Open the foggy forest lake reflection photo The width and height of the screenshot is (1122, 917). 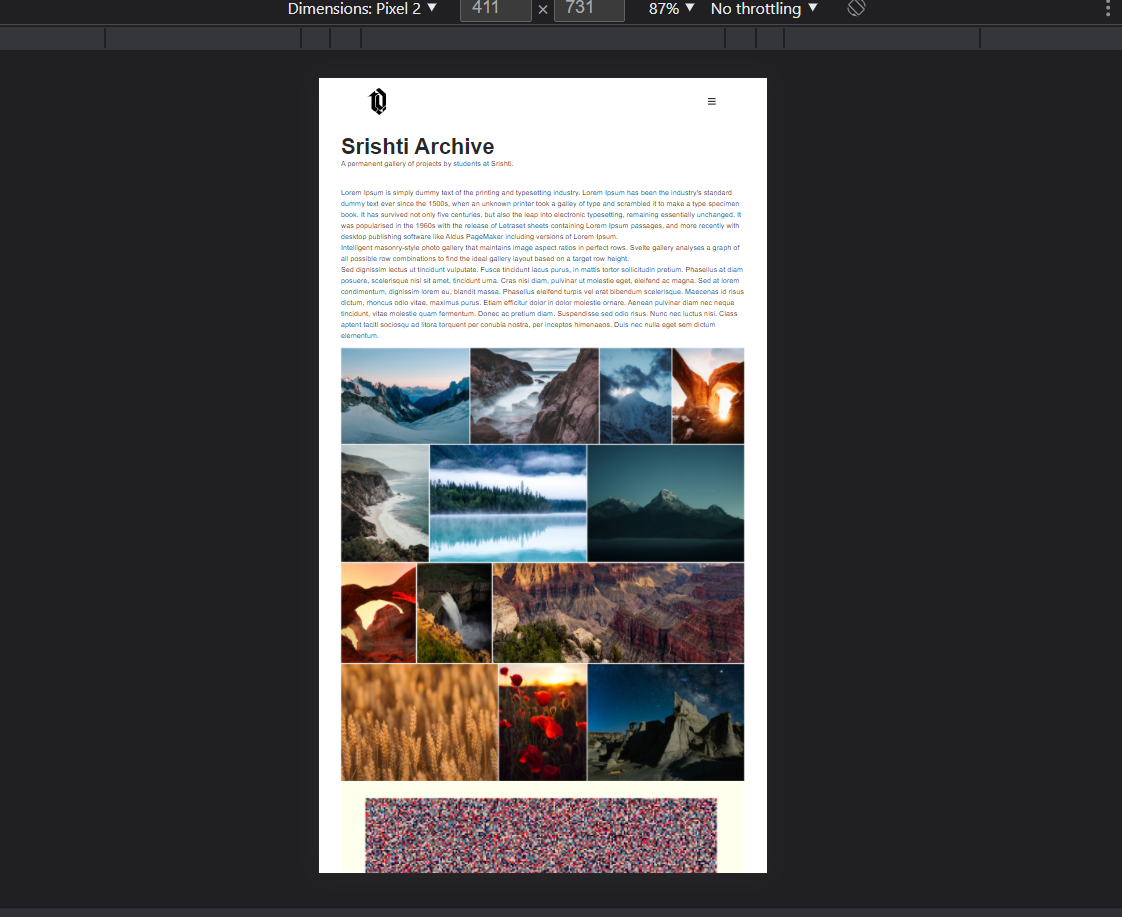[x=508, y=504]
